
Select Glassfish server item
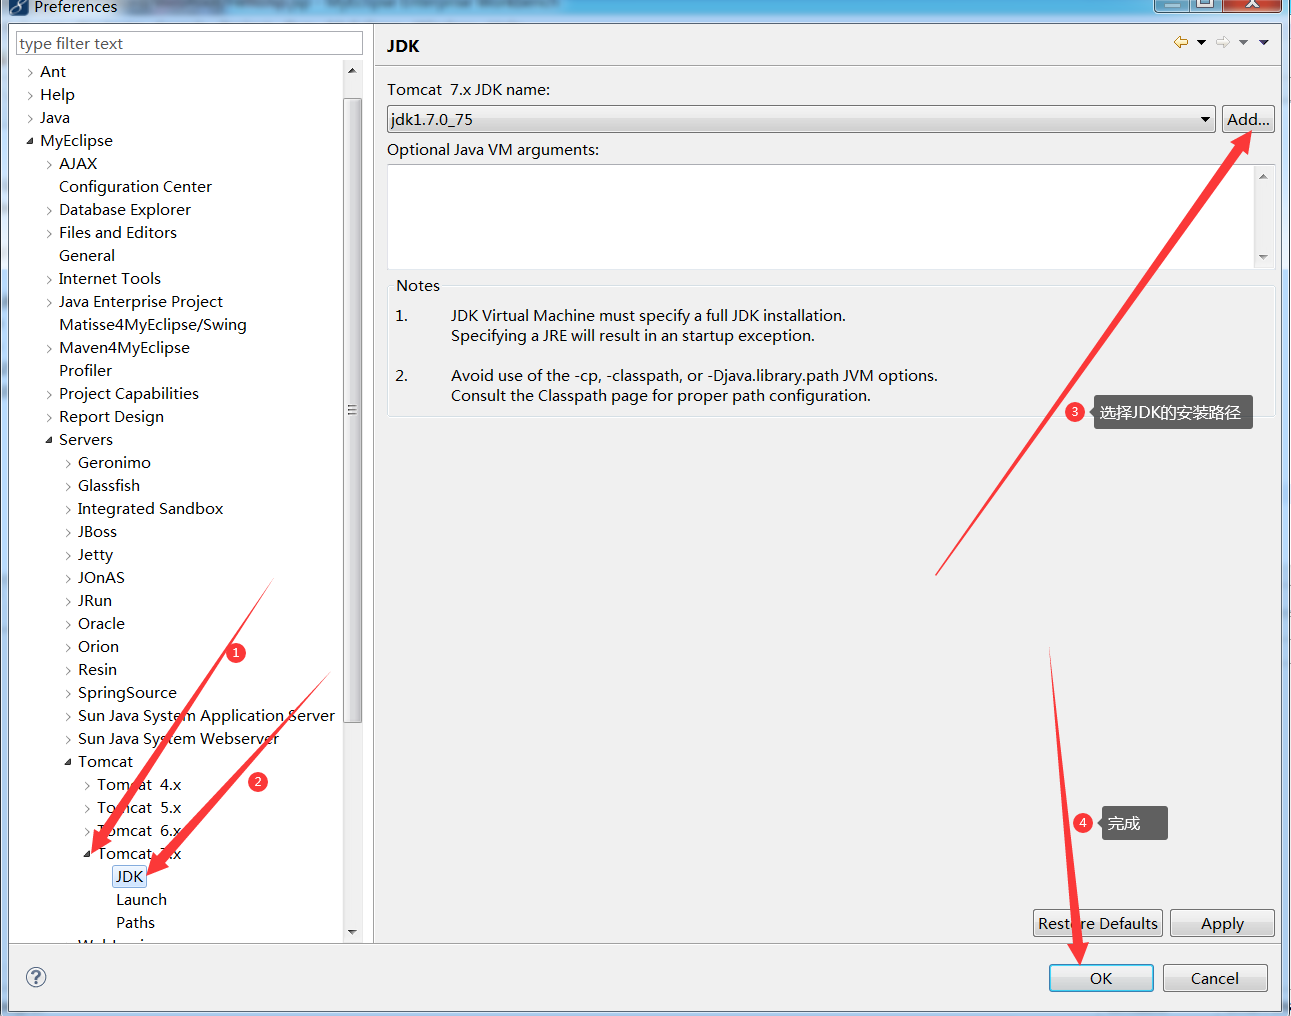click(109, 485)
